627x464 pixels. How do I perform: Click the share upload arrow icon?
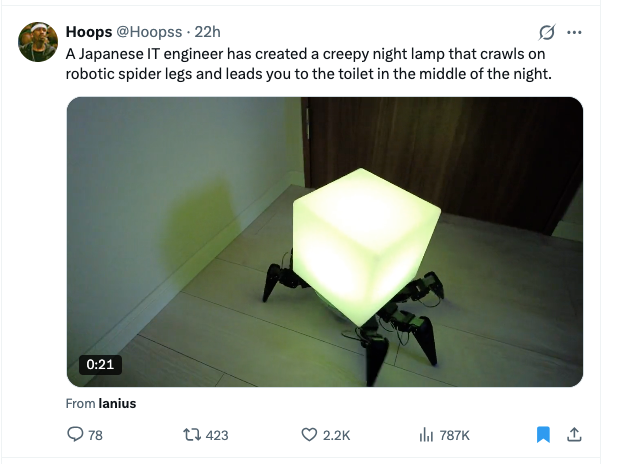coord(574,434)
